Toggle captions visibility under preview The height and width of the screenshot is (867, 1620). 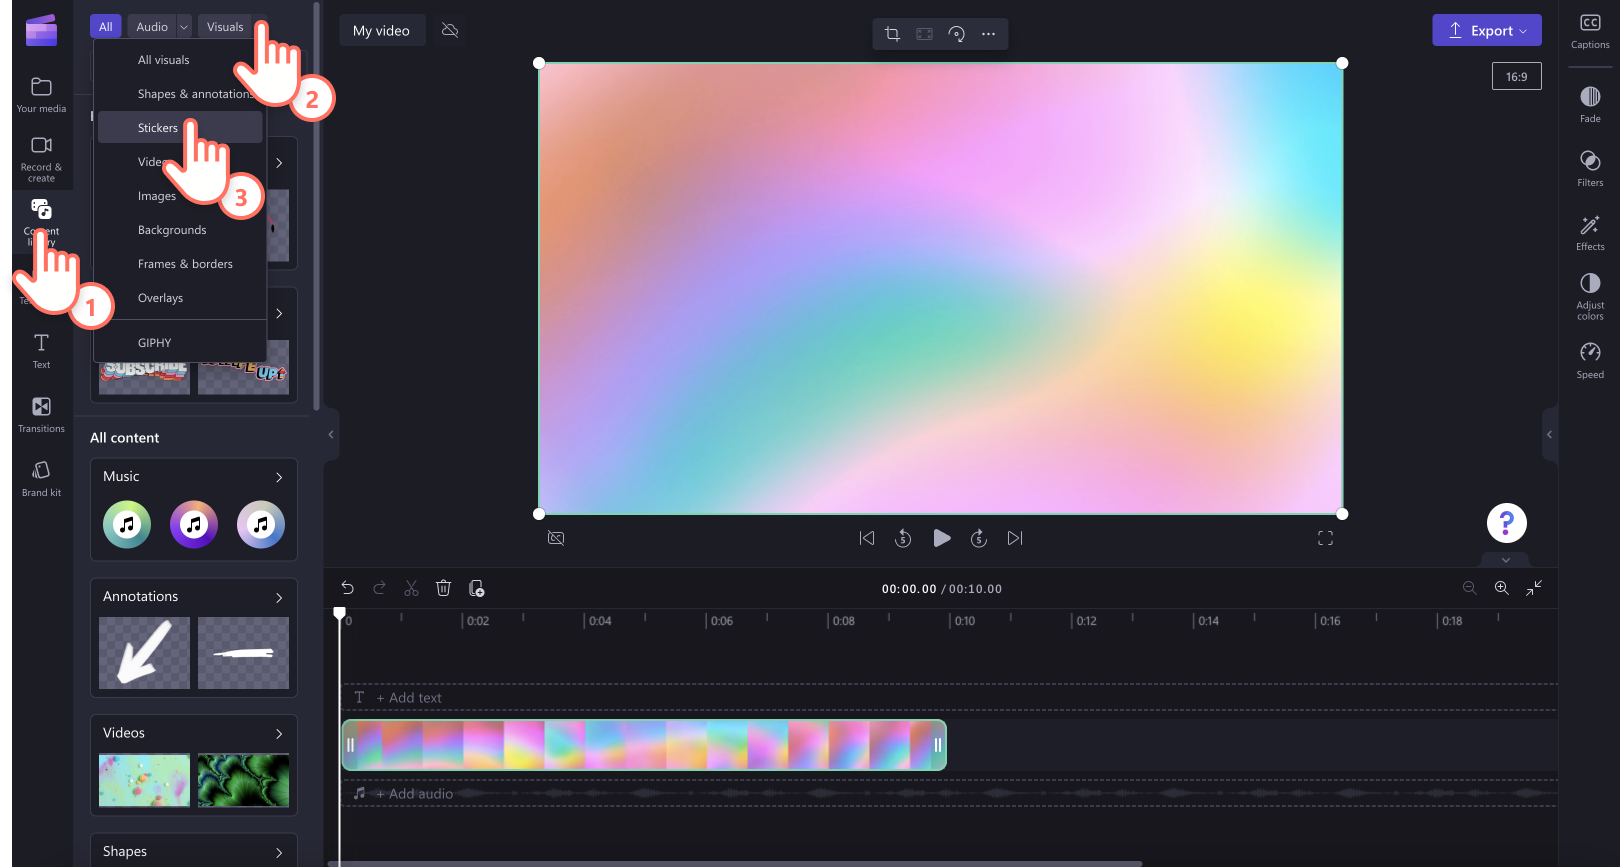[556, 538]
